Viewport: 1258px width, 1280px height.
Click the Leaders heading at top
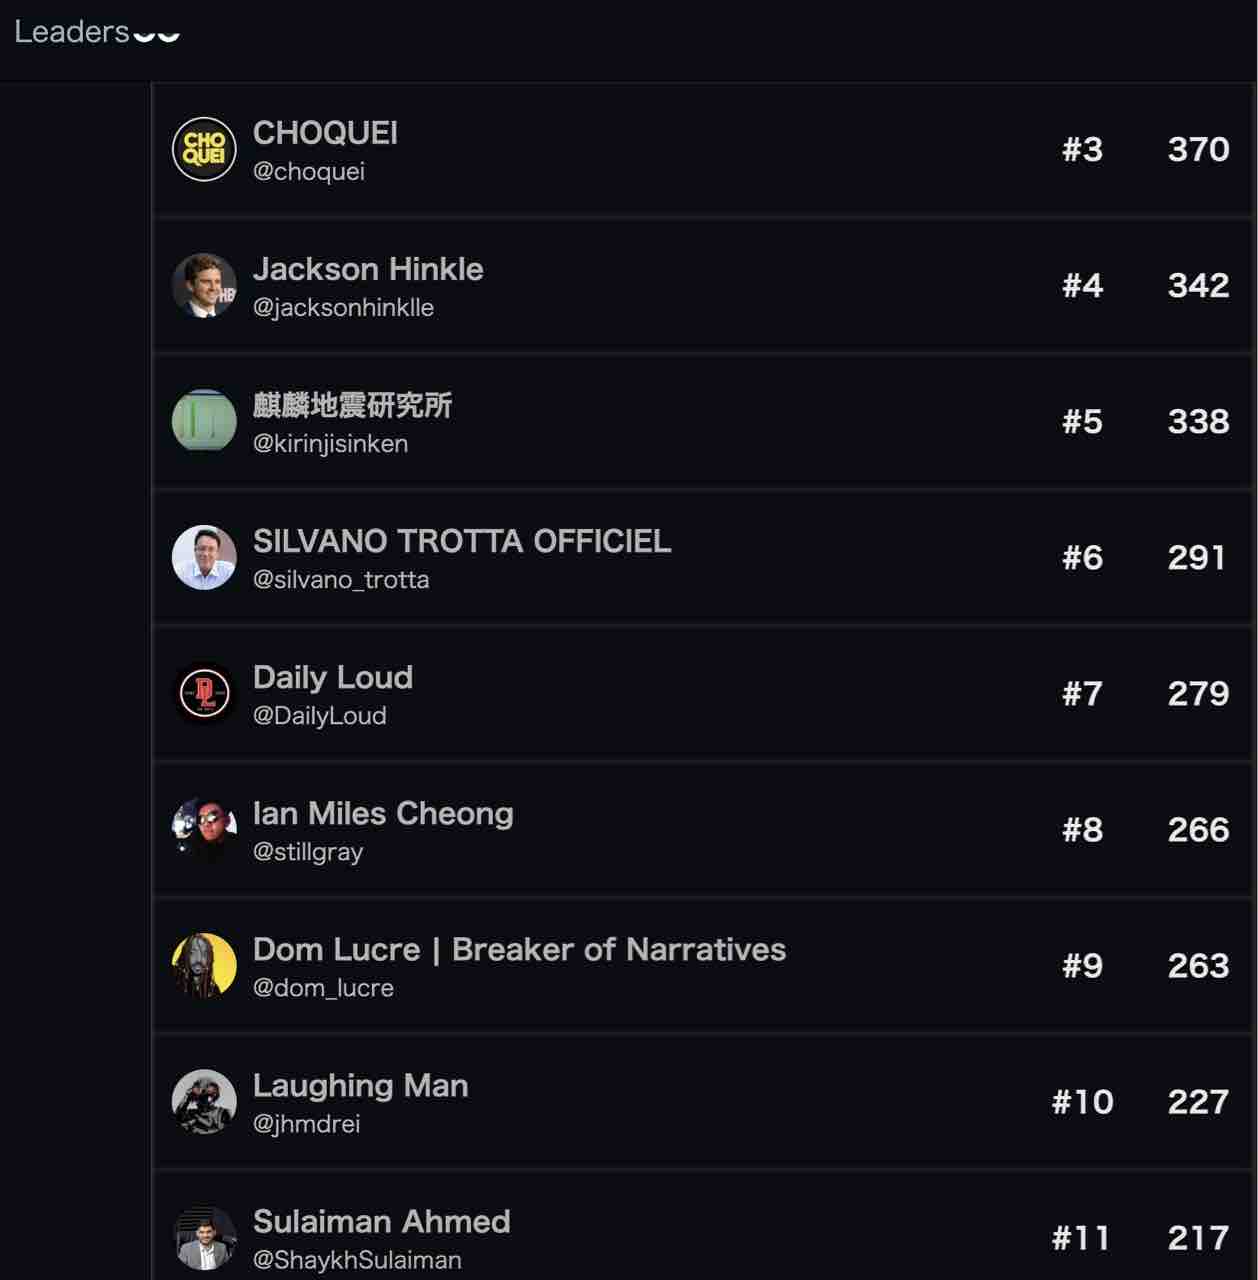pyautogui.click(x=72, y=32)
